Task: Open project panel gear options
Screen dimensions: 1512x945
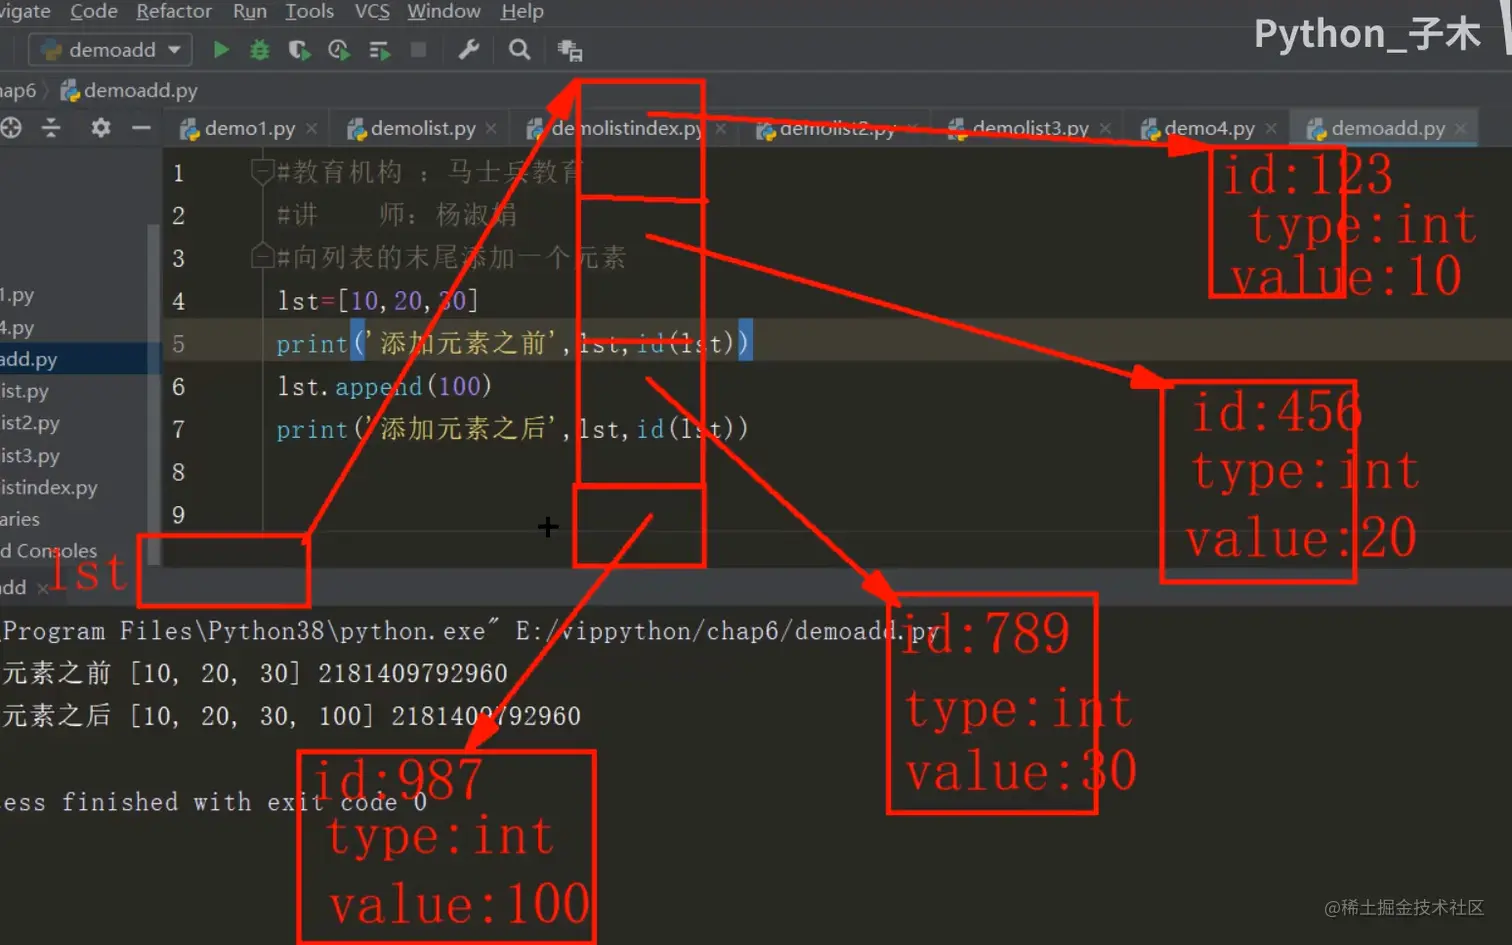Action: click(101, 128)
